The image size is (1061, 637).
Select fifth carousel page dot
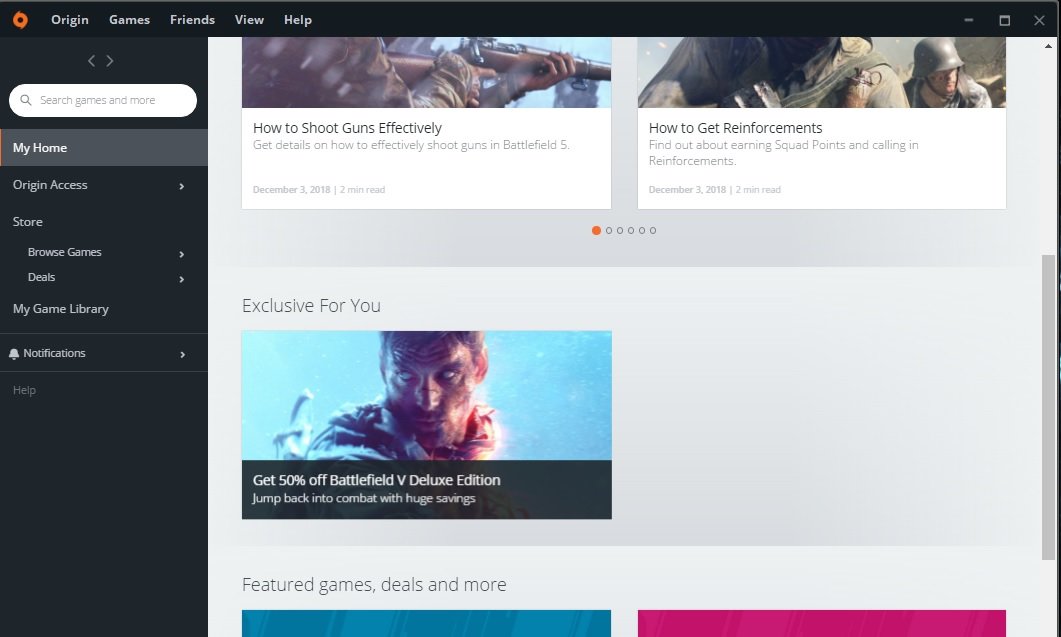click(642, 230)
